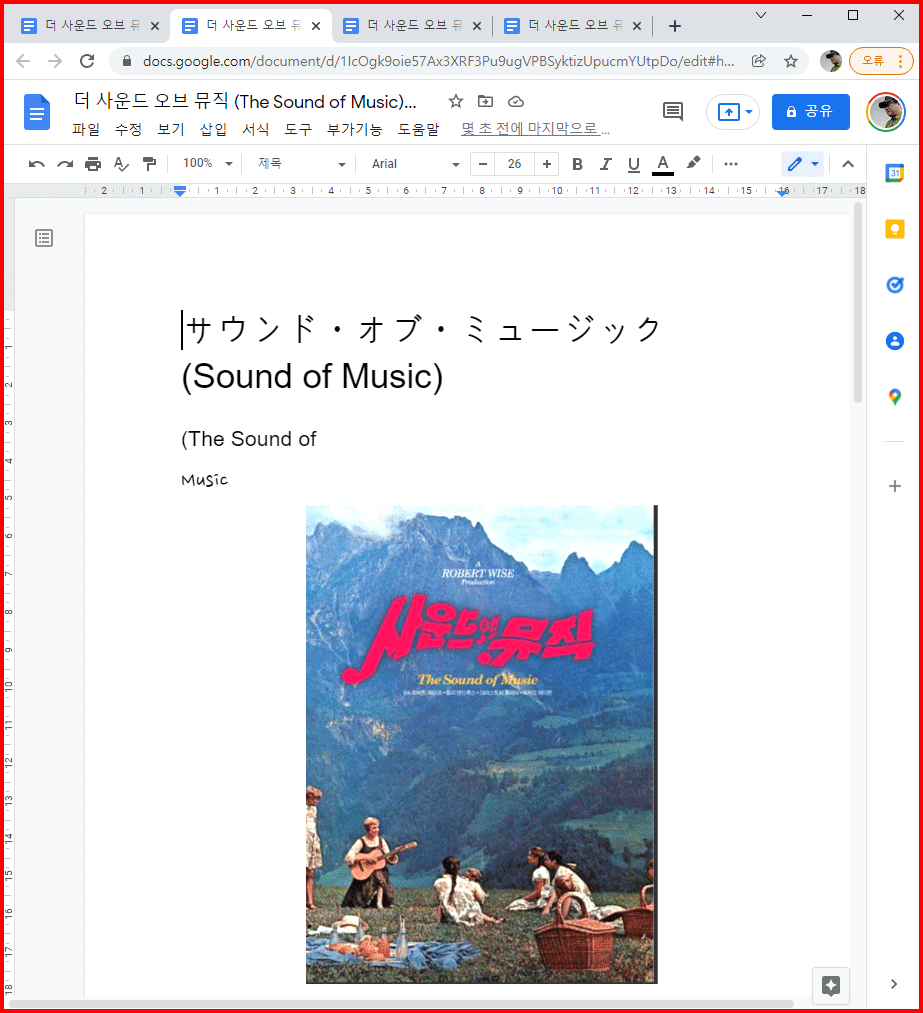Bookmark this page with star
The image size is (923, 1013).
[x=791, y=61]
